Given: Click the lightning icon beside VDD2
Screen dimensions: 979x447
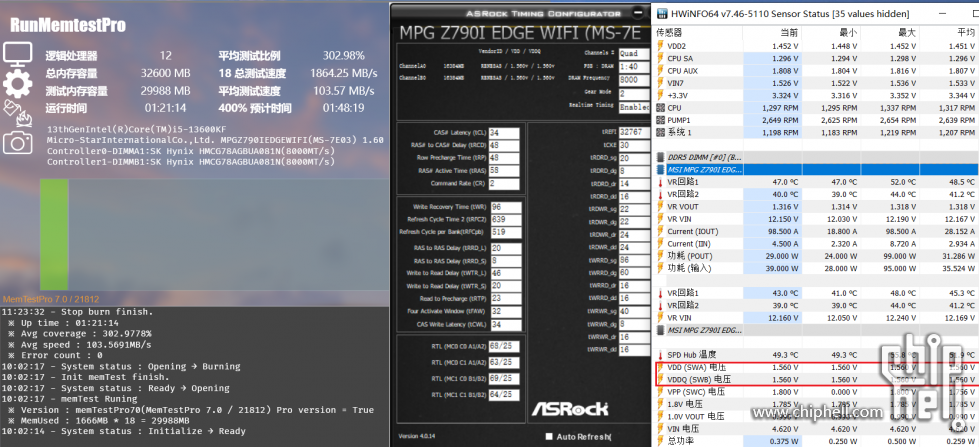Looking at the screenshot, I should click(x=661, y=46).
